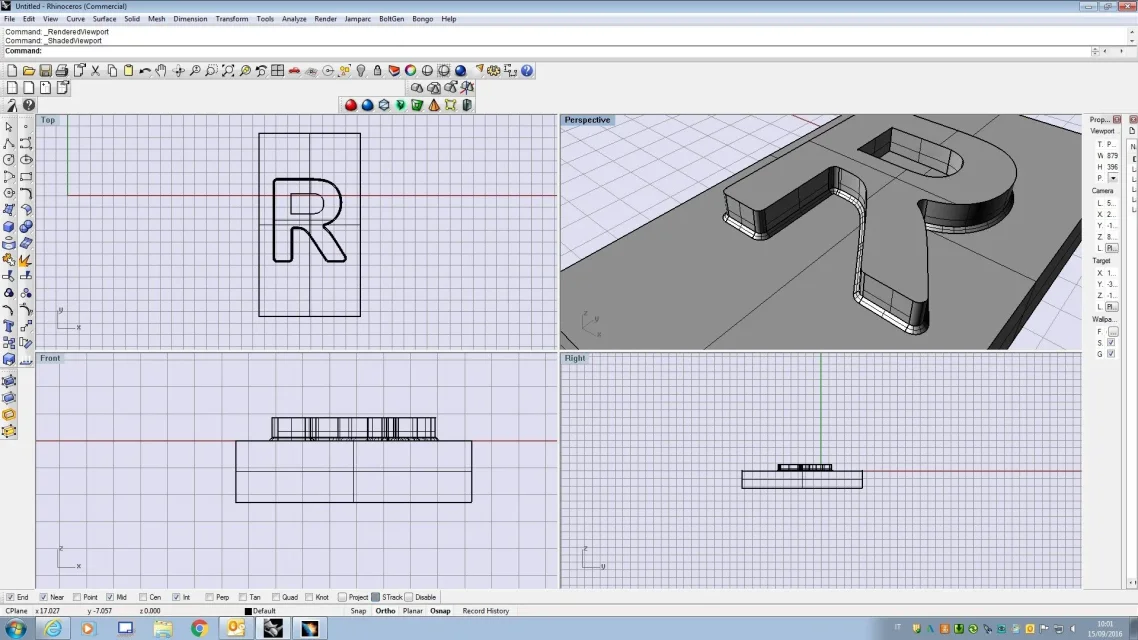
Task: Click the orange cone icon
Action: coord(434,105)
